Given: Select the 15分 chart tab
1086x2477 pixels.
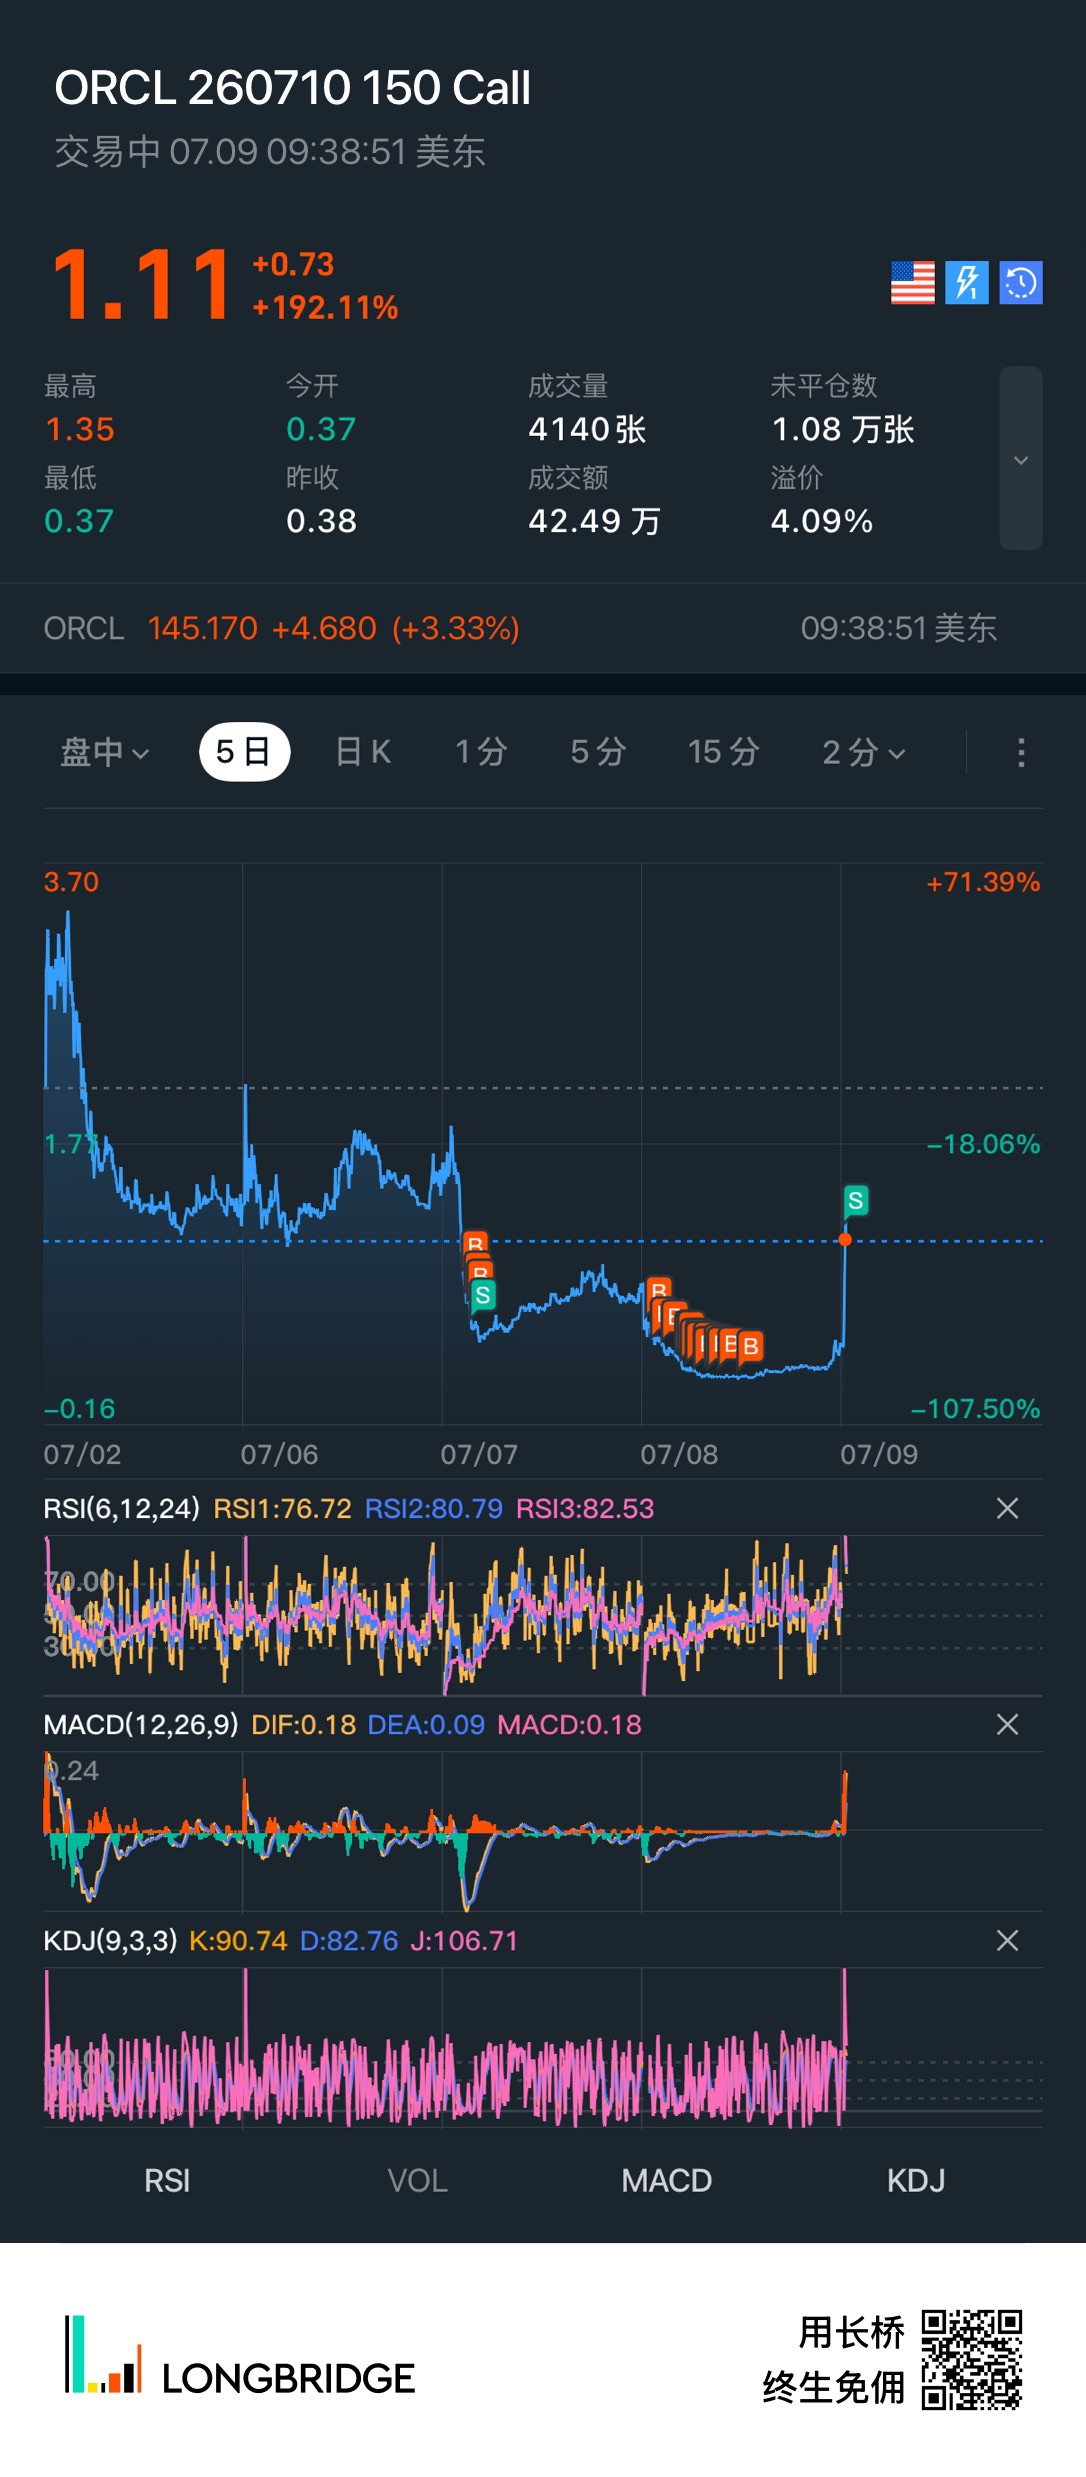Looking at the screenshot, I should click(x=723, y=752).
